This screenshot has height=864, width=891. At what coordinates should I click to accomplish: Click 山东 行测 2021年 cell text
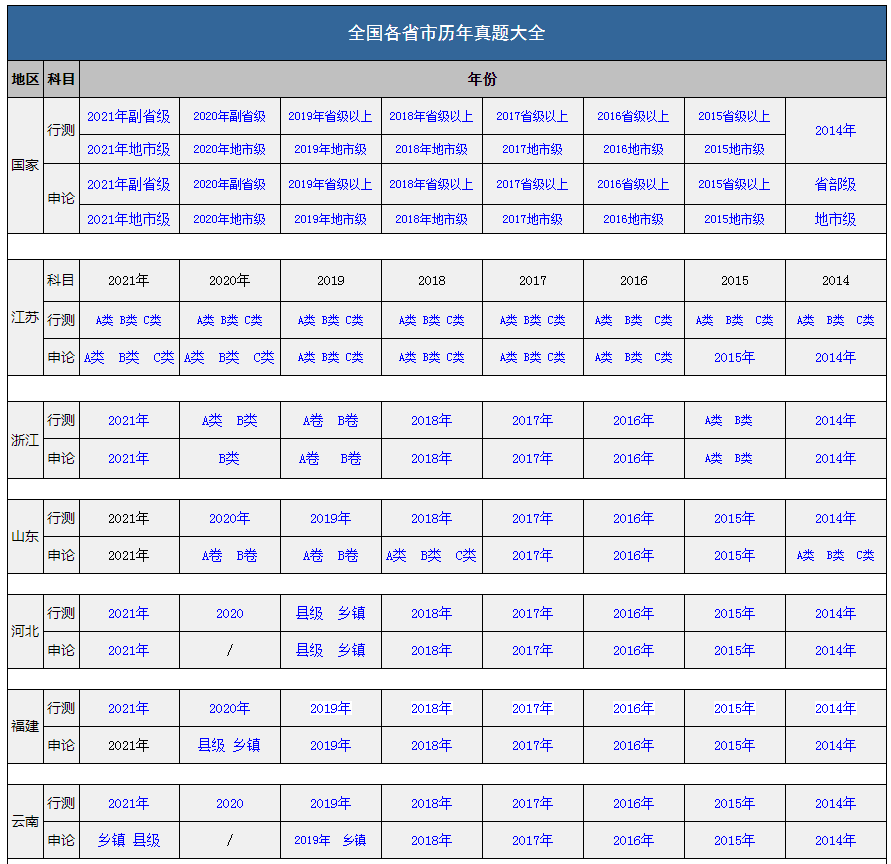128,518
